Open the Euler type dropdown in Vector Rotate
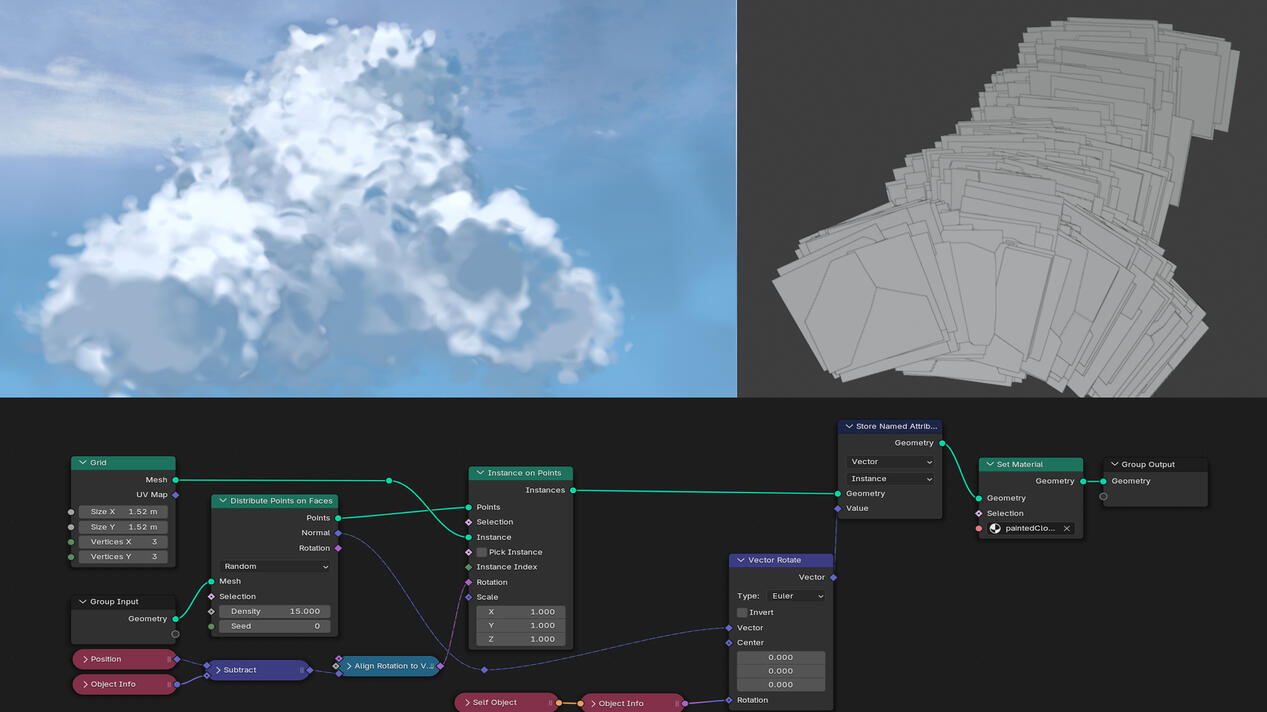 tap(795, 596)
